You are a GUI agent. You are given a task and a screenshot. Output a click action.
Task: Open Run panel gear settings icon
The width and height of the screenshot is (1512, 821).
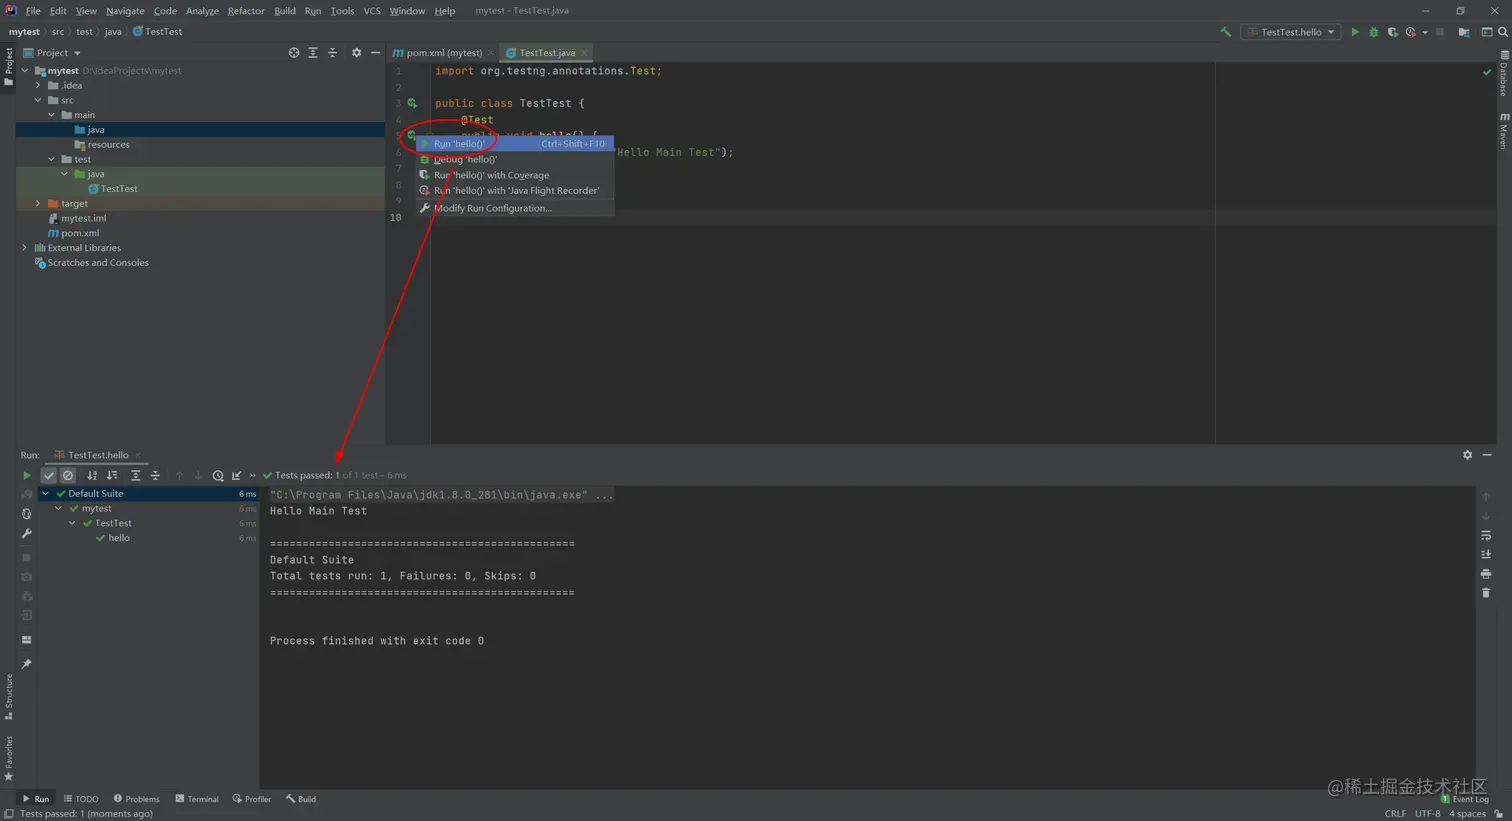click(1467, 455)
